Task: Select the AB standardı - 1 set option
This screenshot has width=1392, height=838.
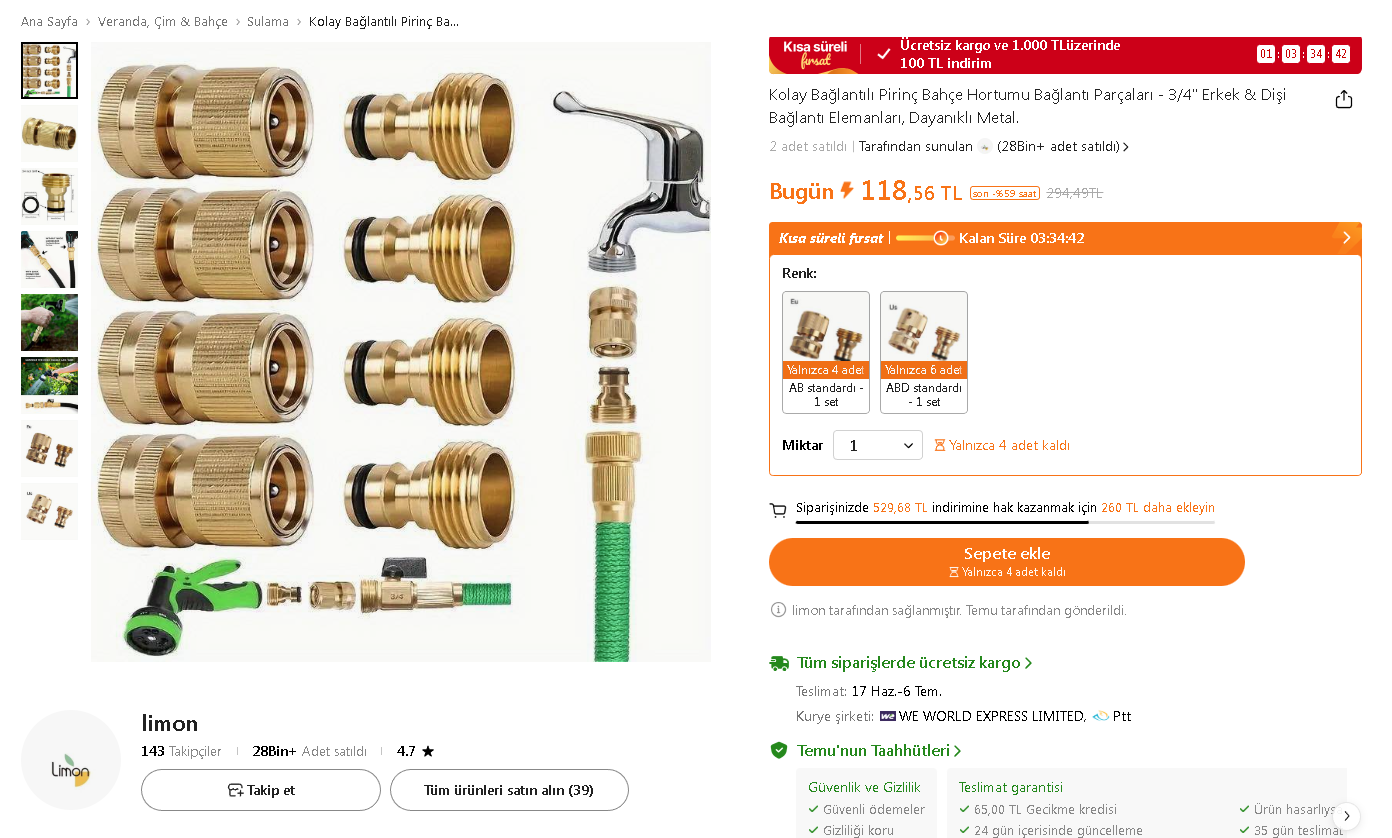Action: (826, 352)
